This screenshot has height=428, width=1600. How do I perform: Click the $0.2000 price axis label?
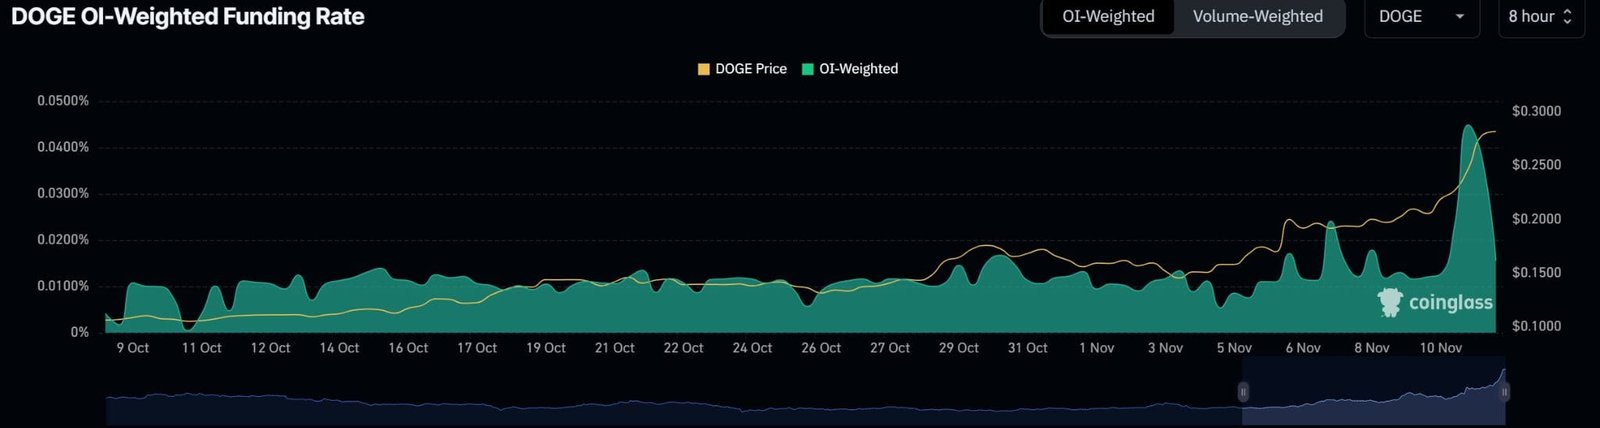(1536, 219)
